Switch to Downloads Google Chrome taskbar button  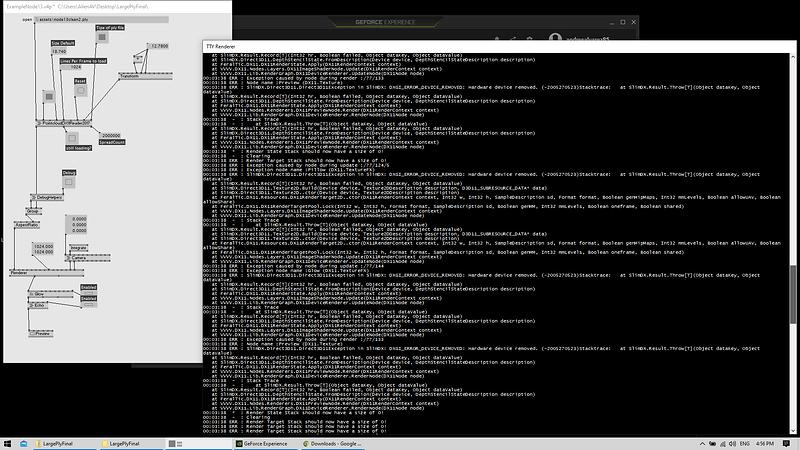pyautogui.click(x=333, y=444)
